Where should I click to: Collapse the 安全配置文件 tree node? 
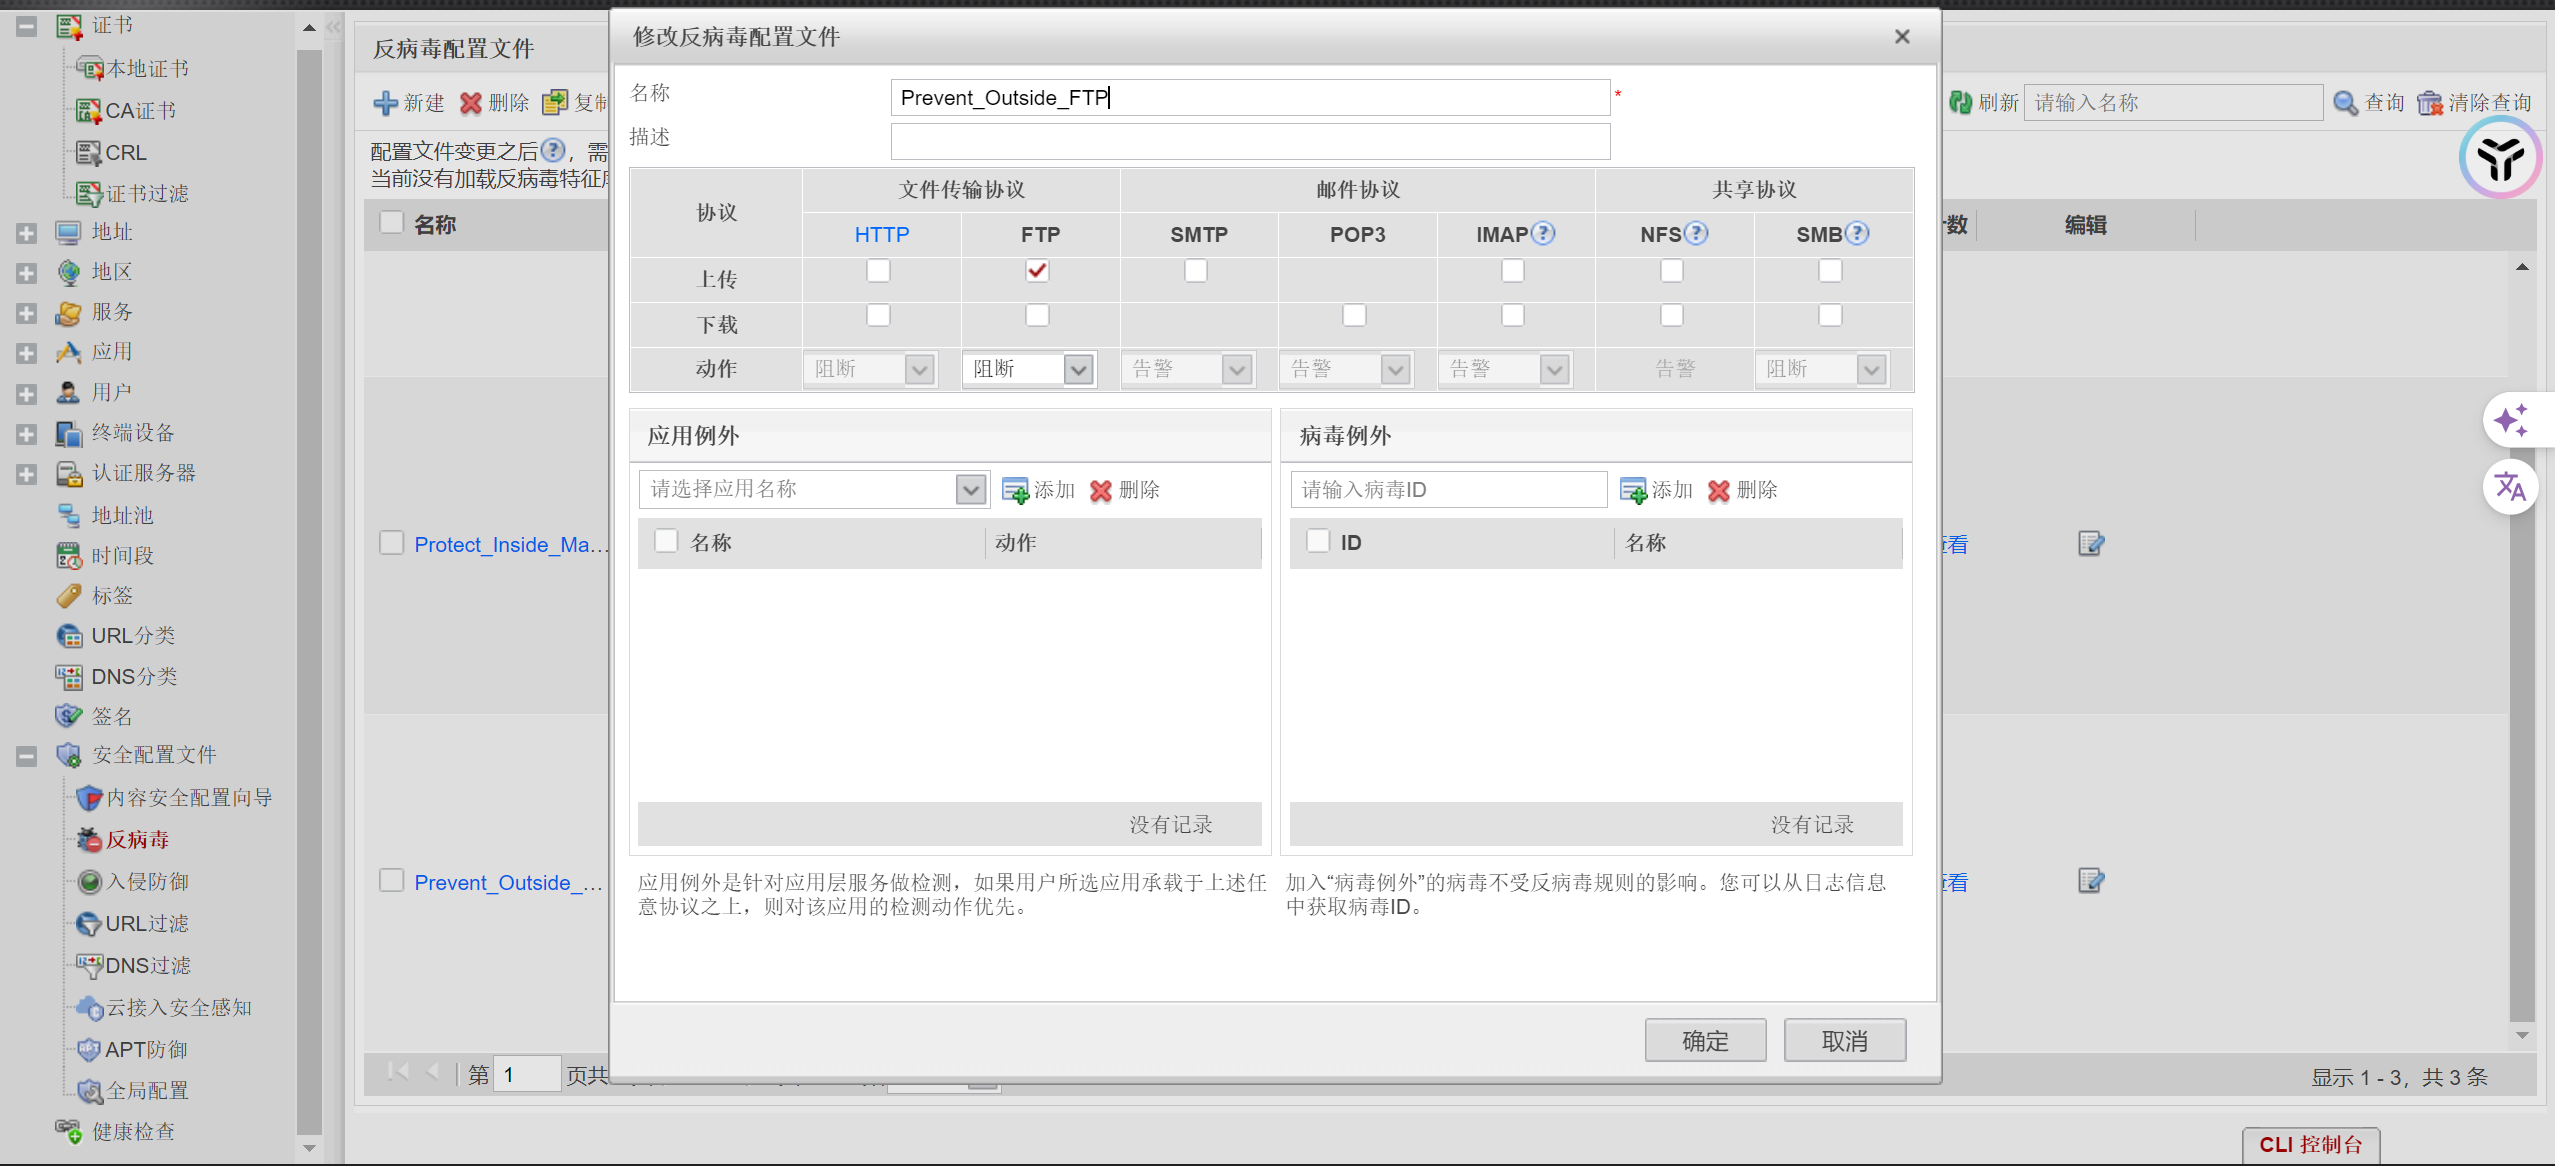tap(26, 756)
